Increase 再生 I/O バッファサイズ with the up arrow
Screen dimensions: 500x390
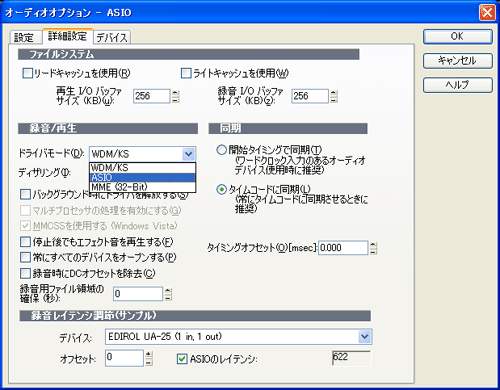click(x=176, y=93)
